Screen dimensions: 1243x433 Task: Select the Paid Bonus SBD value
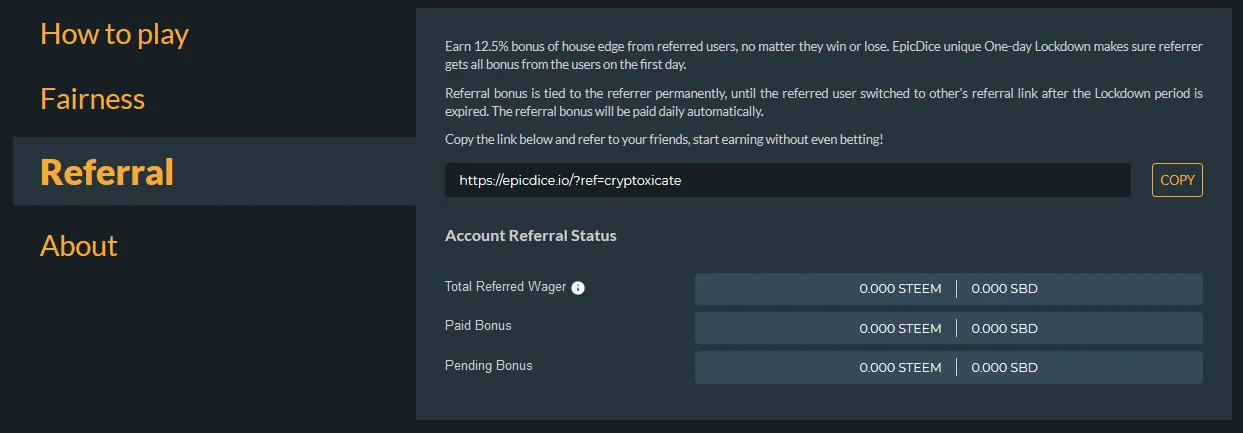(x=1004, y=328)
